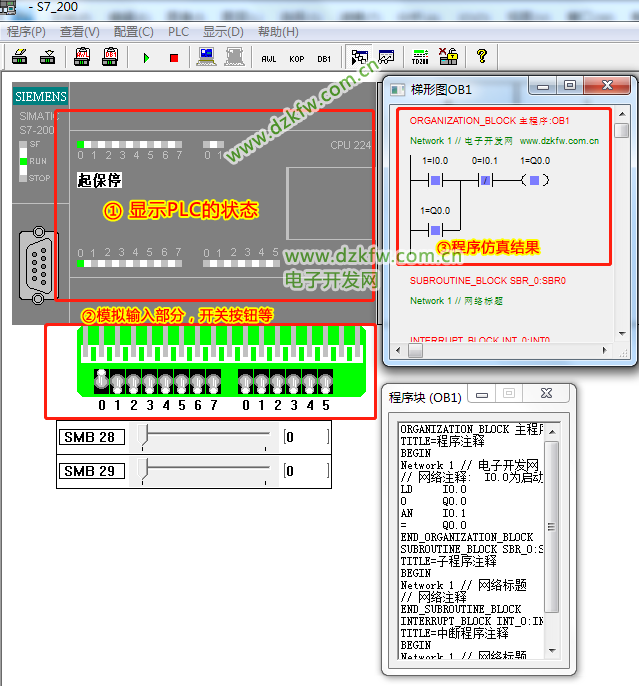Click the SMB 28 slider handle
639x686 pixels.
pos(145,436)
